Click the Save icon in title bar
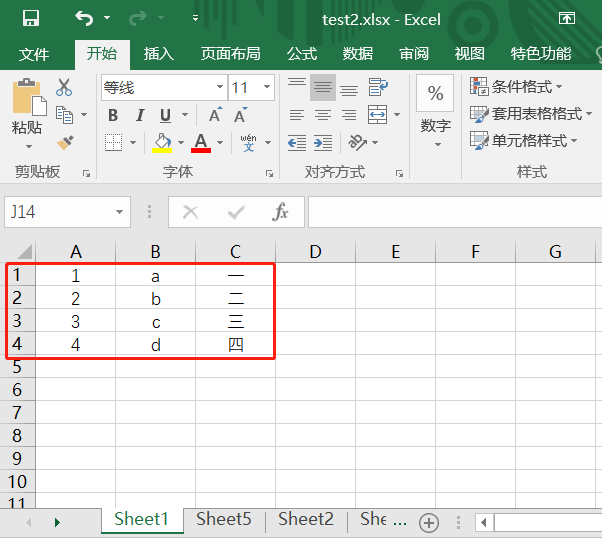Viewport: 602px width, 538px height. [x=31, y=19]
